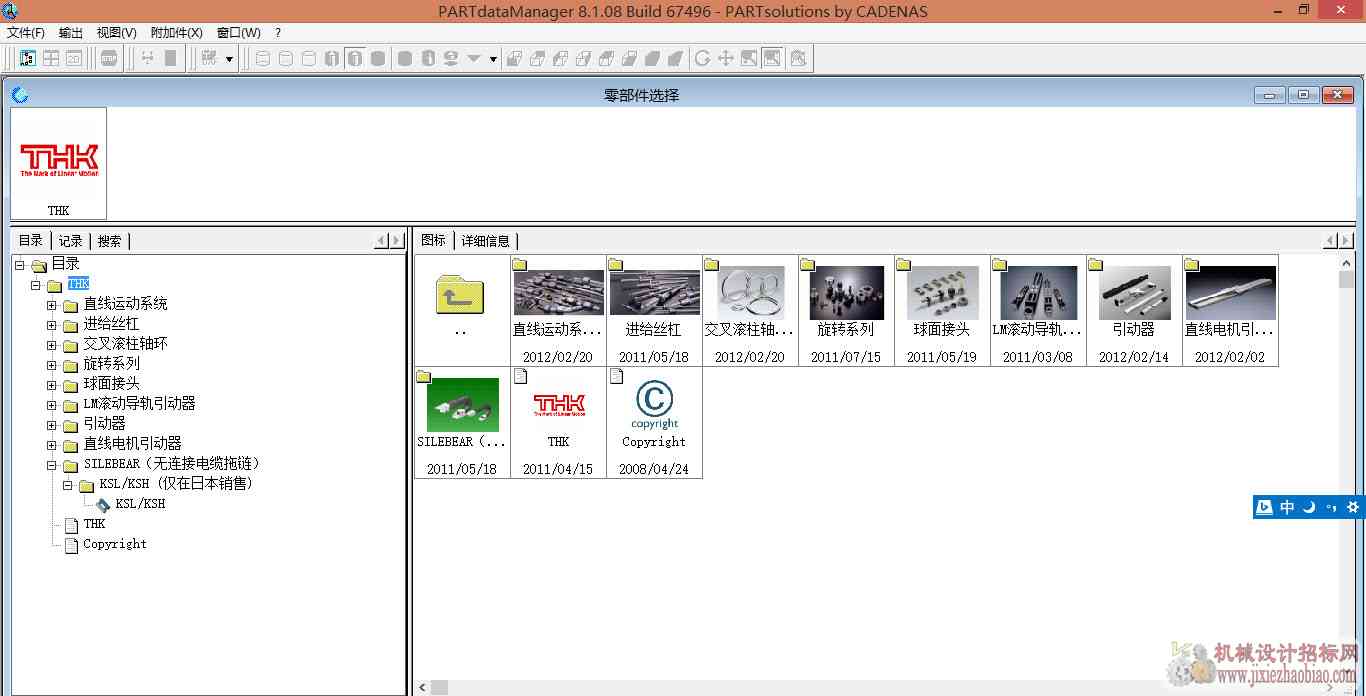
Task: Switch to the 记录 tab
Action: point(70,241)
